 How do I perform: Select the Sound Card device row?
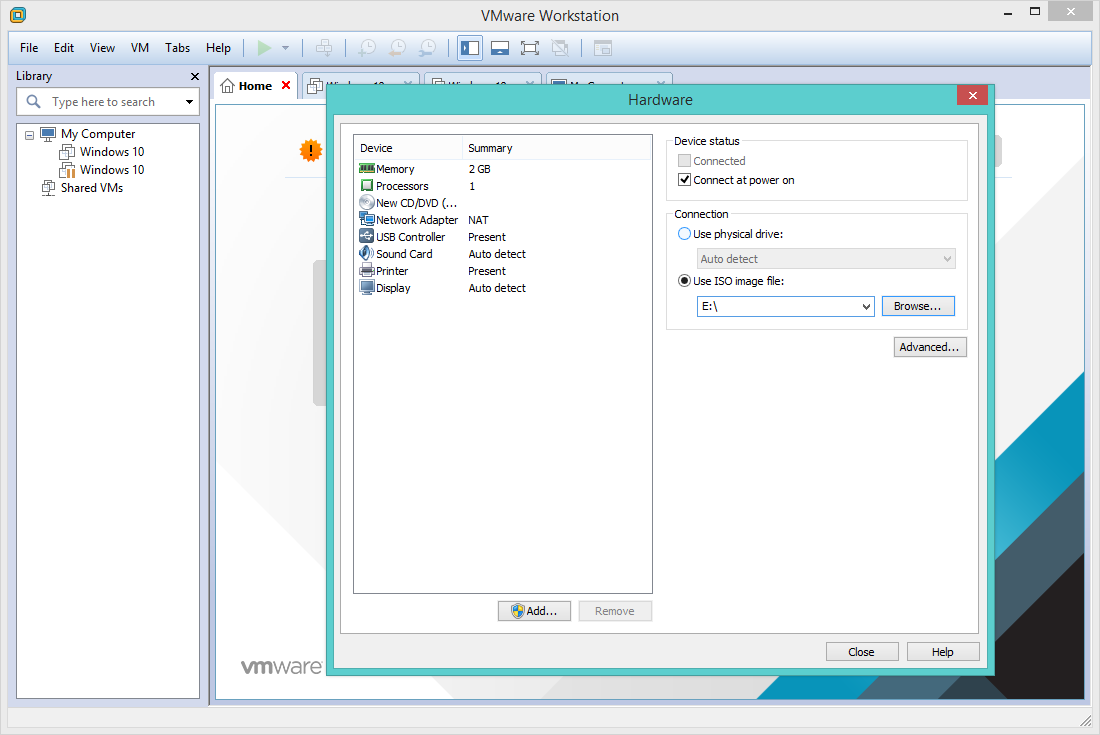point(502,254)
